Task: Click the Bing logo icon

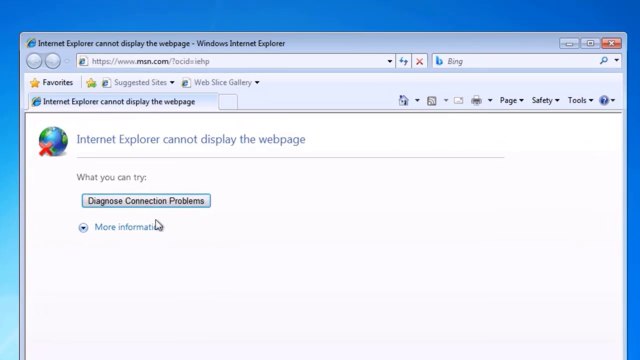Action: pyautogui.click(x=439, y=61)
